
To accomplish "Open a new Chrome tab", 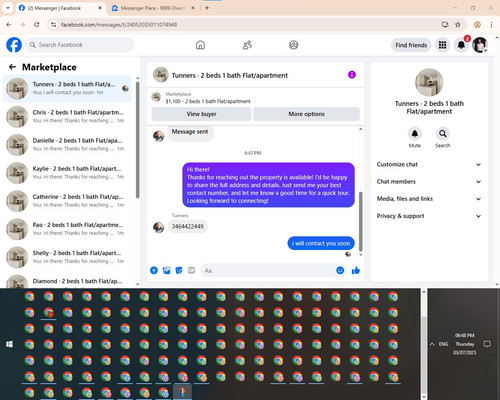I will (207, 8).
